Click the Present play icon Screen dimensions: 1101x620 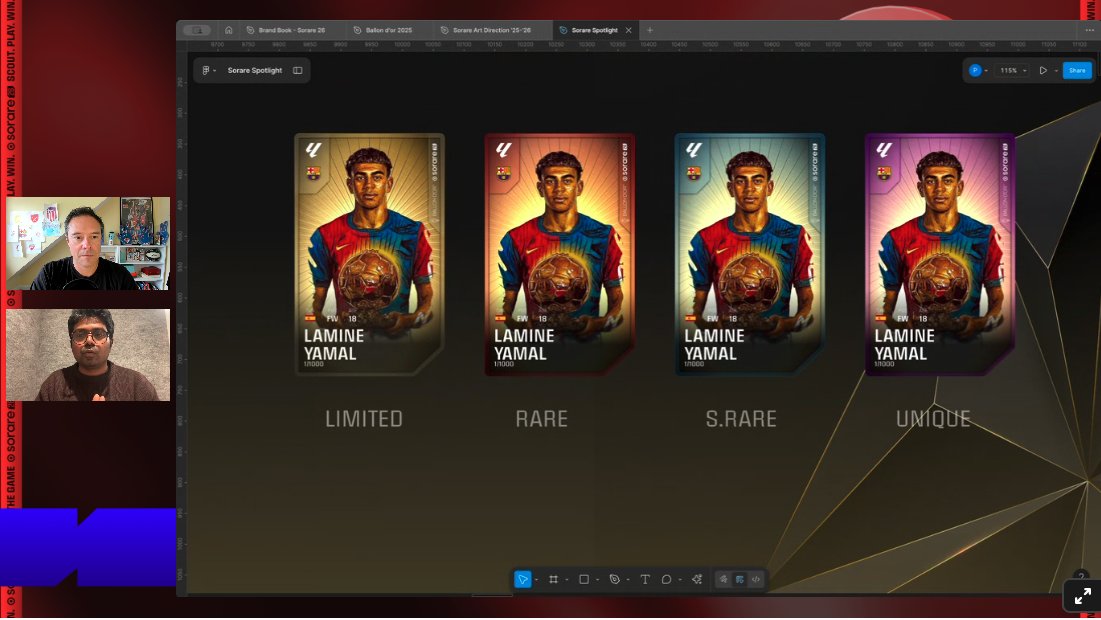click(x=1043, y=70)
